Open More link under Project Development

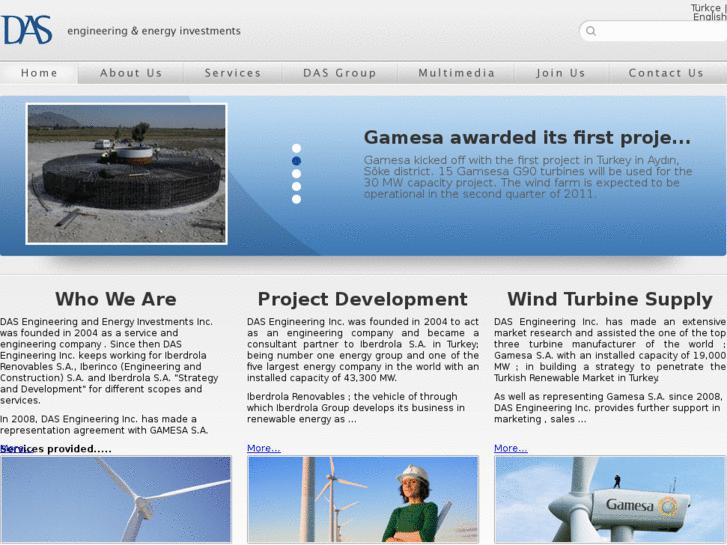263,448
